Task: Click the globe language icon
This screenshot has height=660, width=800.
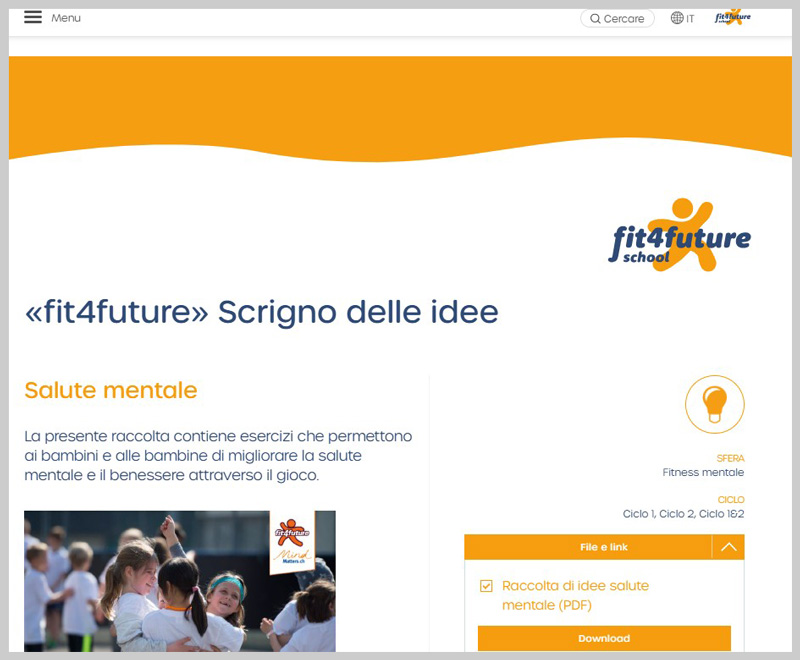Action: pyautogui.click(x=677, y=18)
